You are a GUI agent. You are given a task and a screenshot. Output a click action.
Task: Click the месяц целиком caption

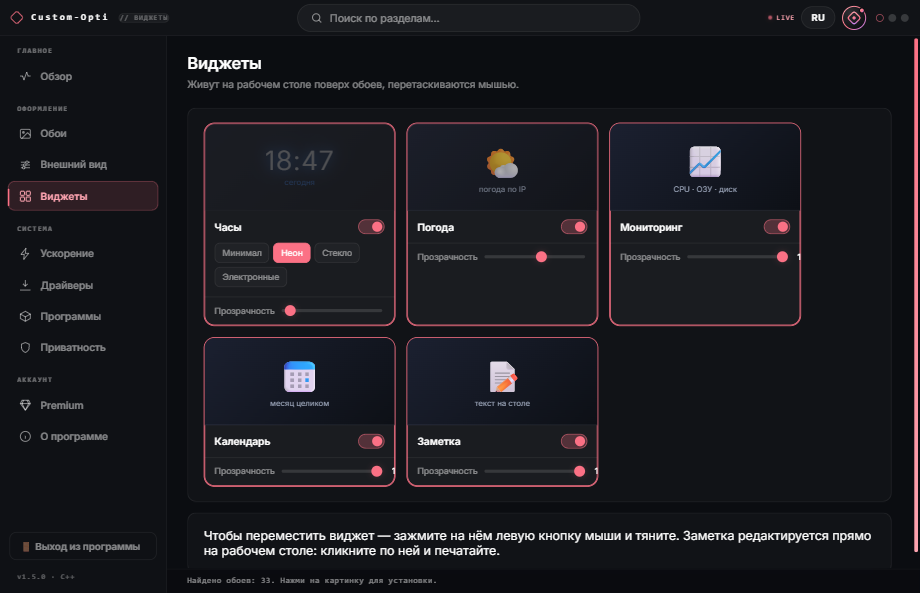tap(299, 404)
